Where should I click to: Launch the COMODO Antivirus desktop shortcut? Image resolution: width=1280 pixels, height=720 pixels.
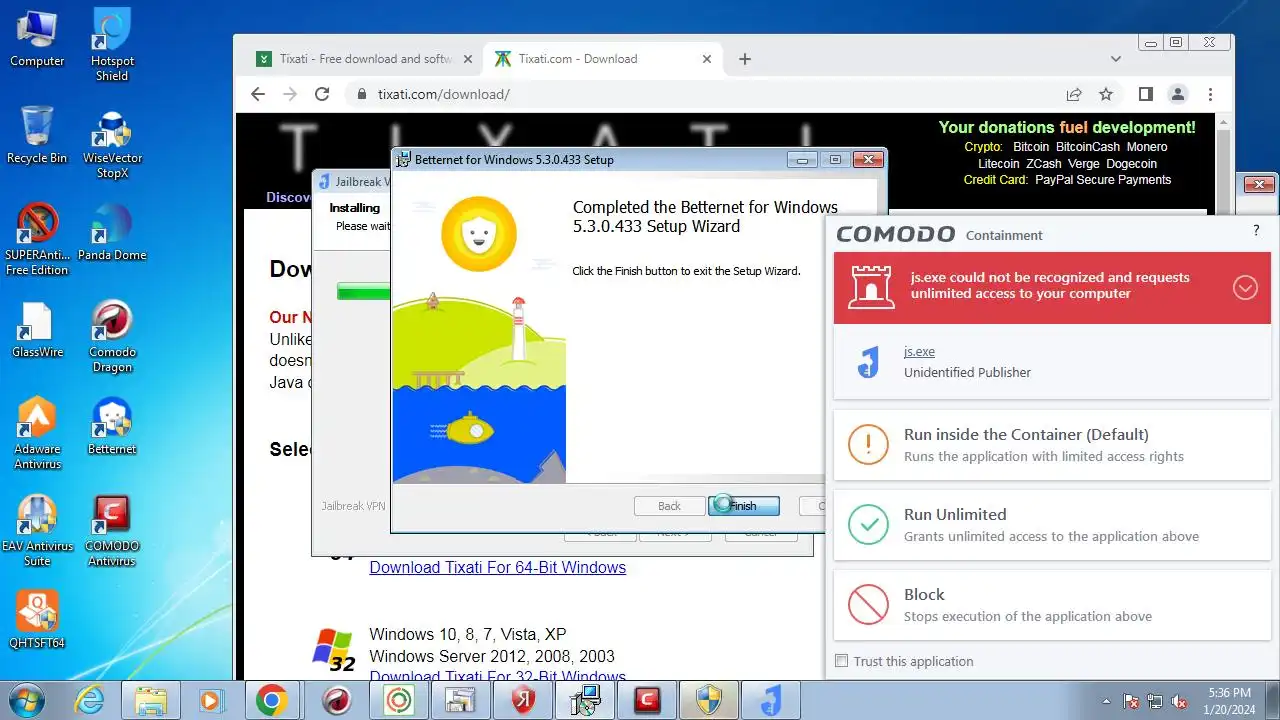[x=112, y=531]
